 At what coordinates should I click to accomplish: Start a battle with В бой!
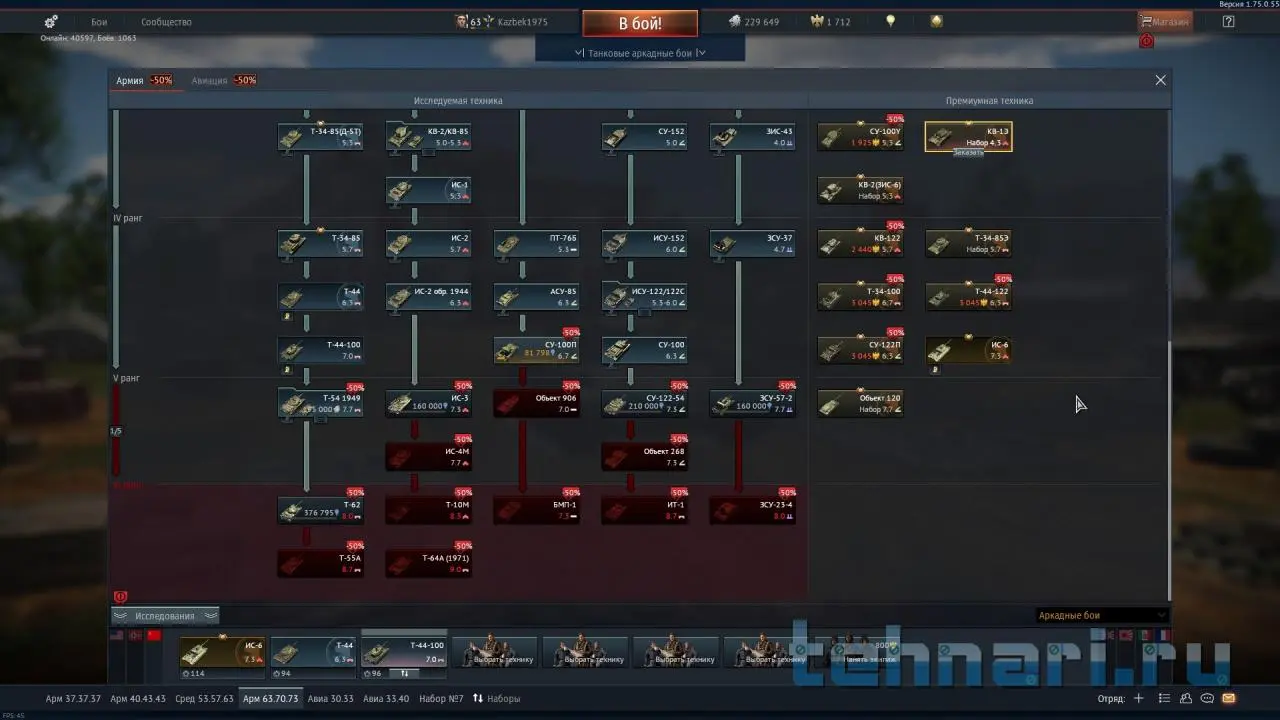pyautogui.click(x=640, y=23)
